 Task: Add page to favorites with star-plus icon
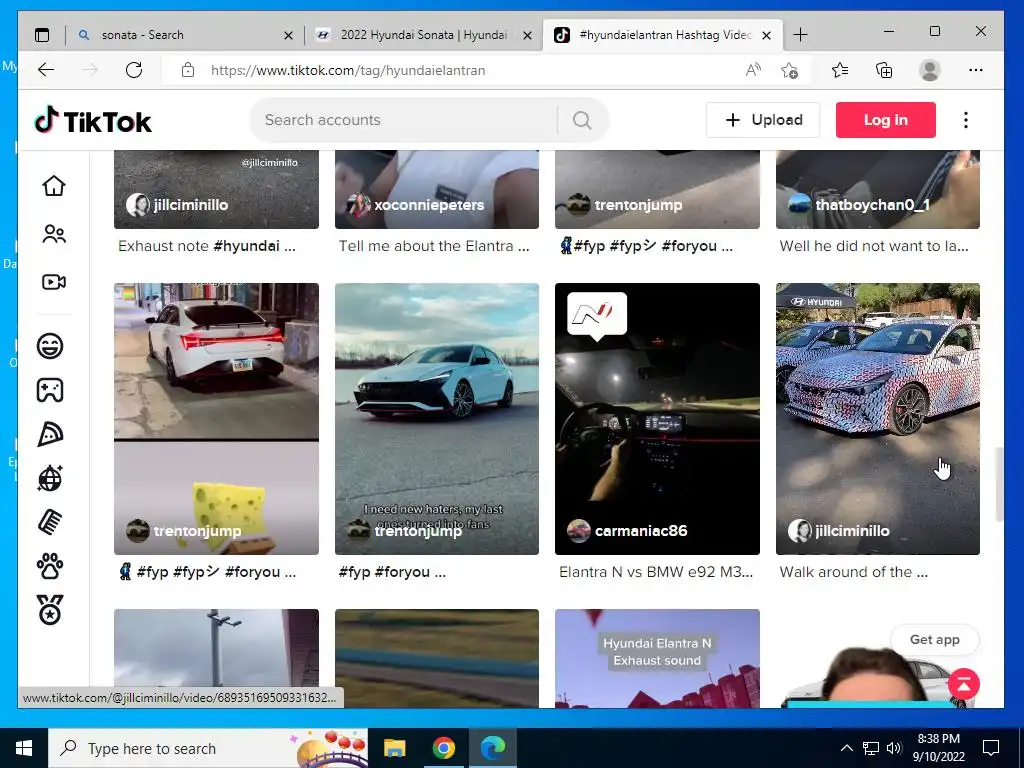pyautogui.click(x=790, y=70)
